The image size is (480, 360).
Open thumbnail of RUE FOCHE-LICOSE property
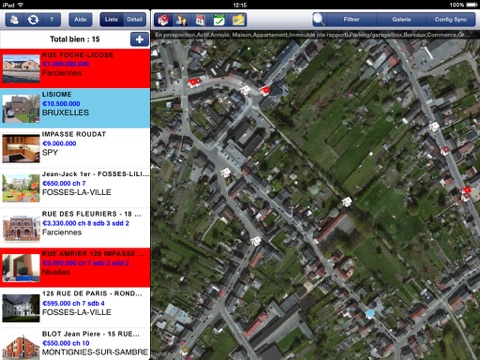[21, 69]
